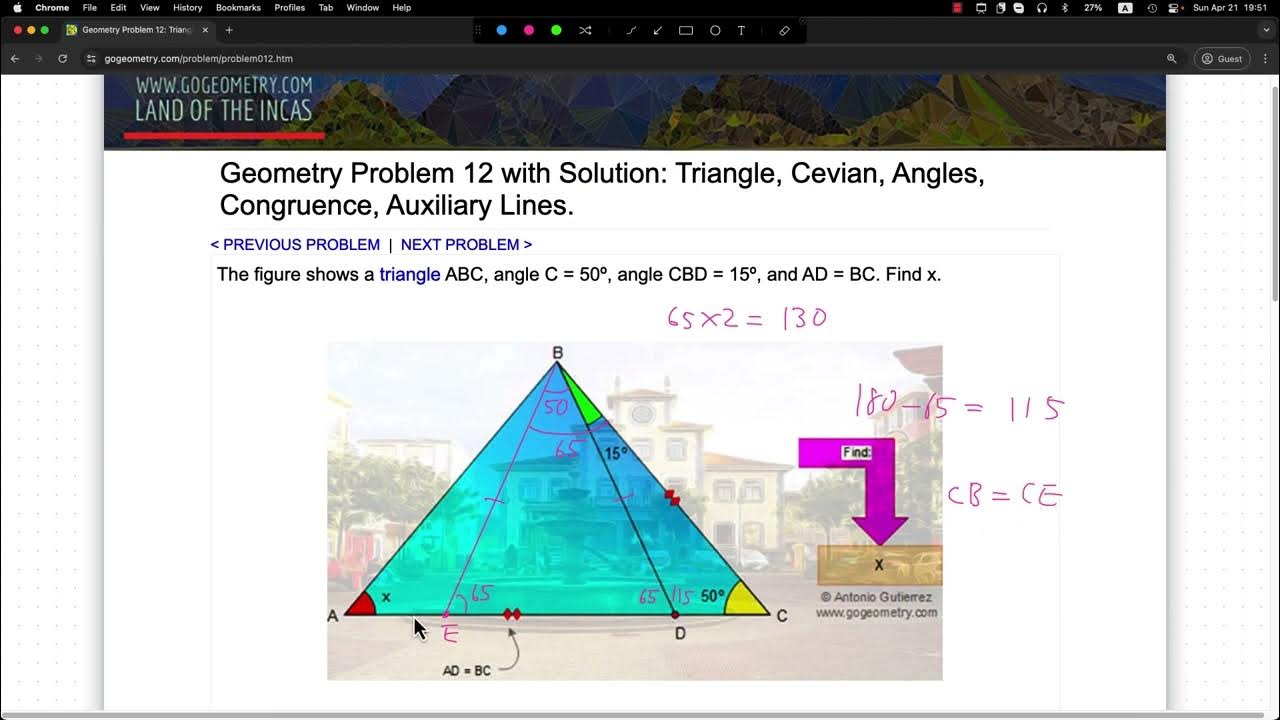1280x720 pixels.
Task: Select the rectangle drawing tool
Action: (687, 30)
